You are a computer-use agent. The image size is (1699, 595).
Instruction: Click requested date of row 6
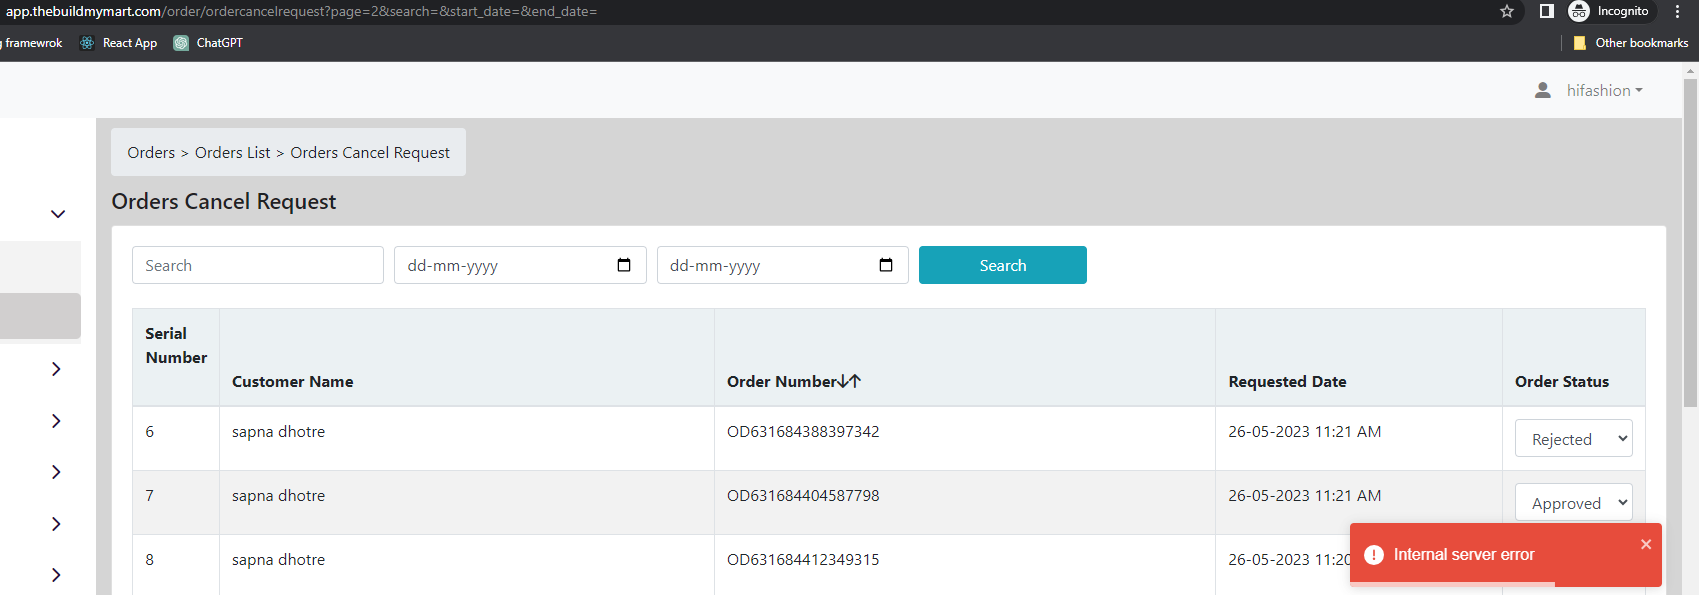(1305, 431)
